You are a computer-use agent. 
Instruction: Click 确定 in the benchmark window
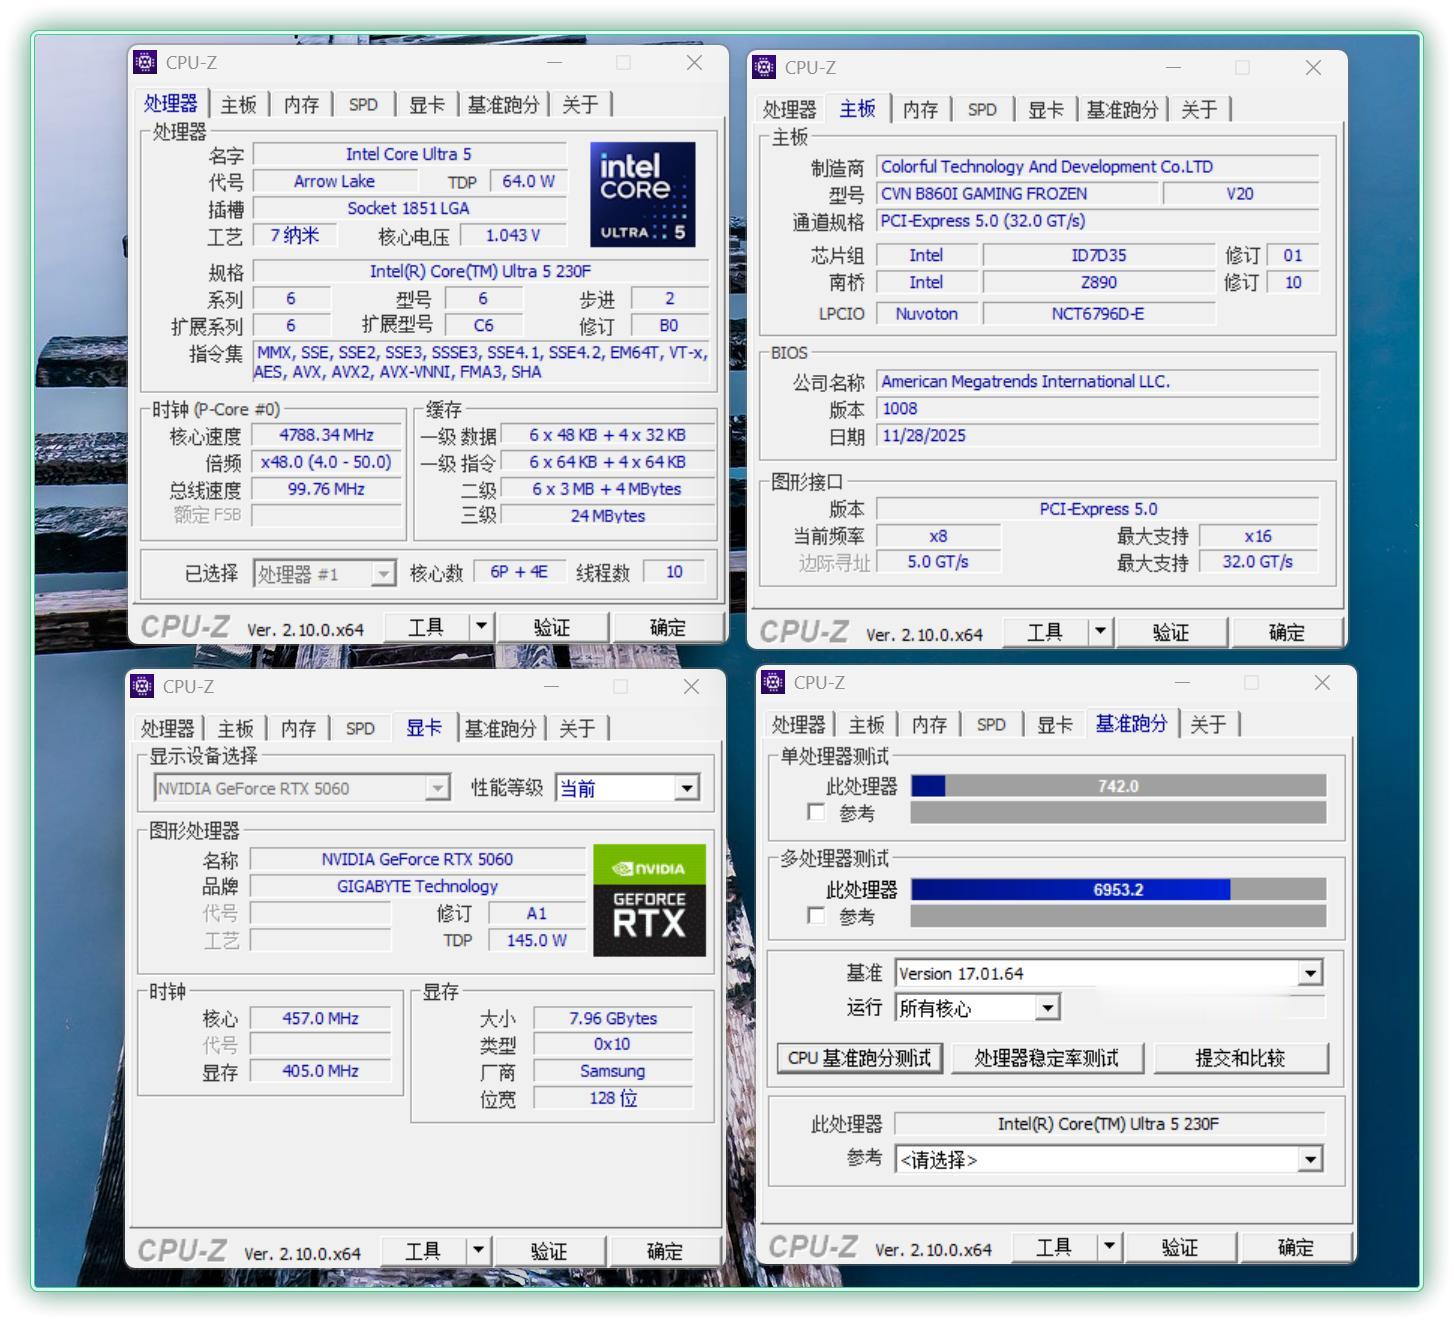click(1296, 1247)
